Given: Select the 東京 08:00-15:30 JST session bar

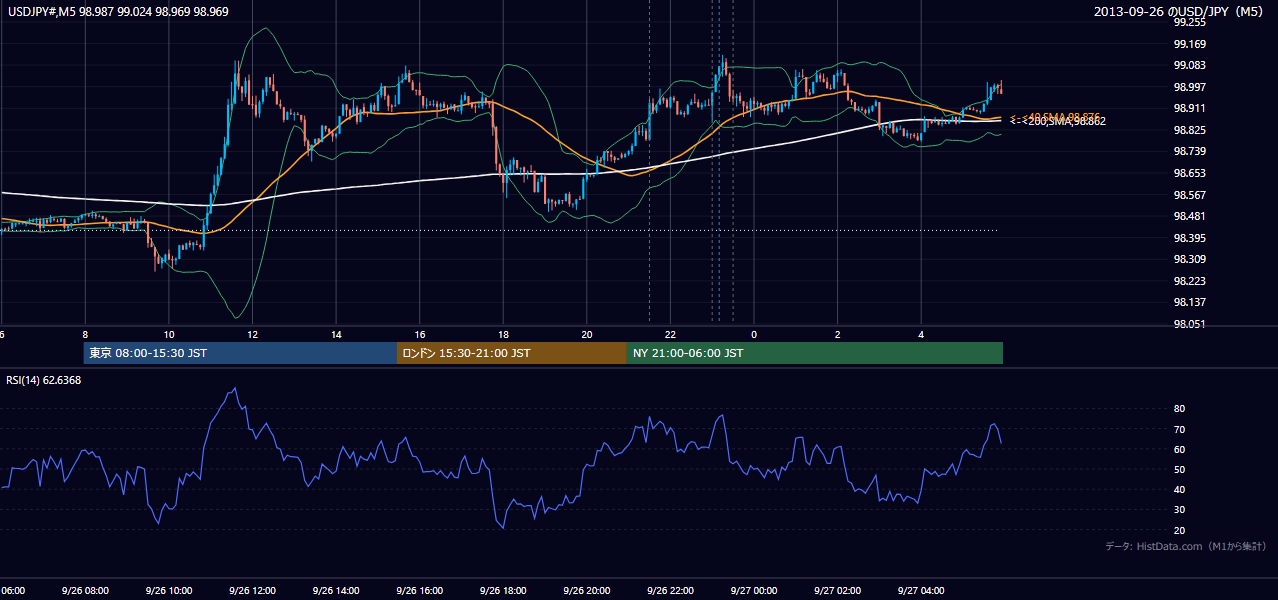Looking at the screenshot, I should pyautogui.click(x=240, y=353).
